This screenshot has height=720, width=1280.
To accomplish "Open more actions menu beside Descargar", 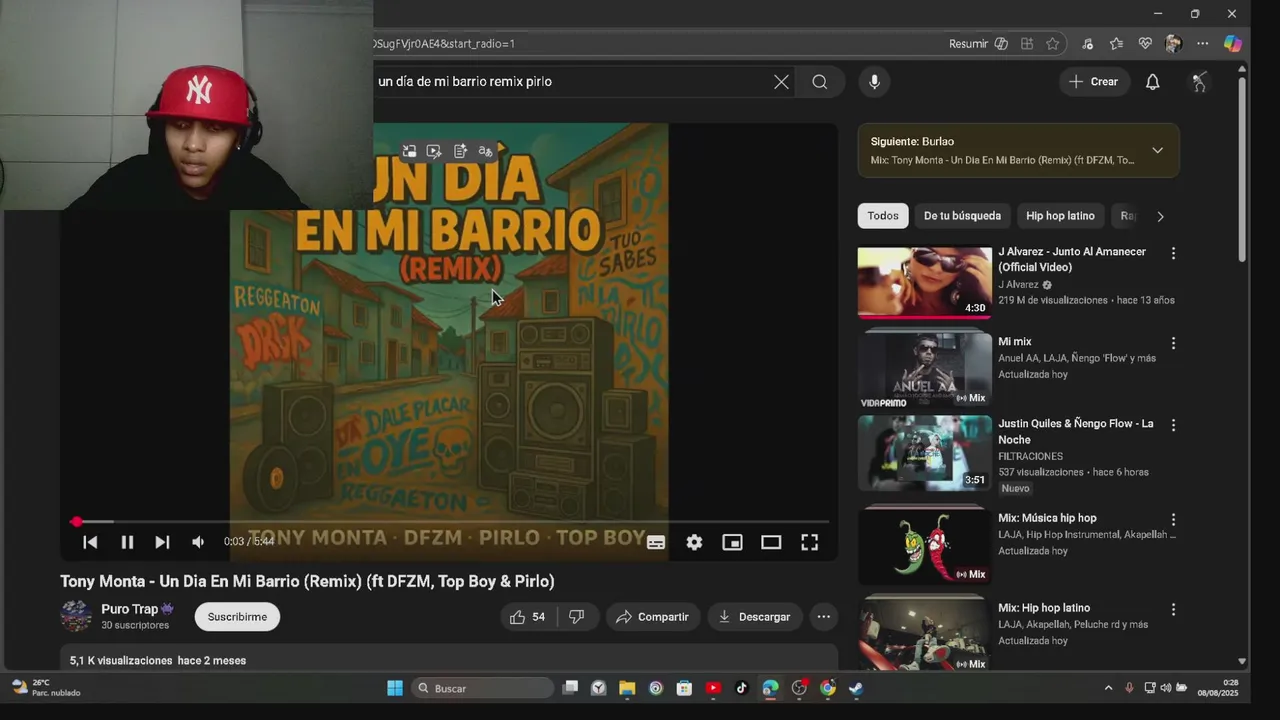I will pyautogui.click(x=823, y=617).
